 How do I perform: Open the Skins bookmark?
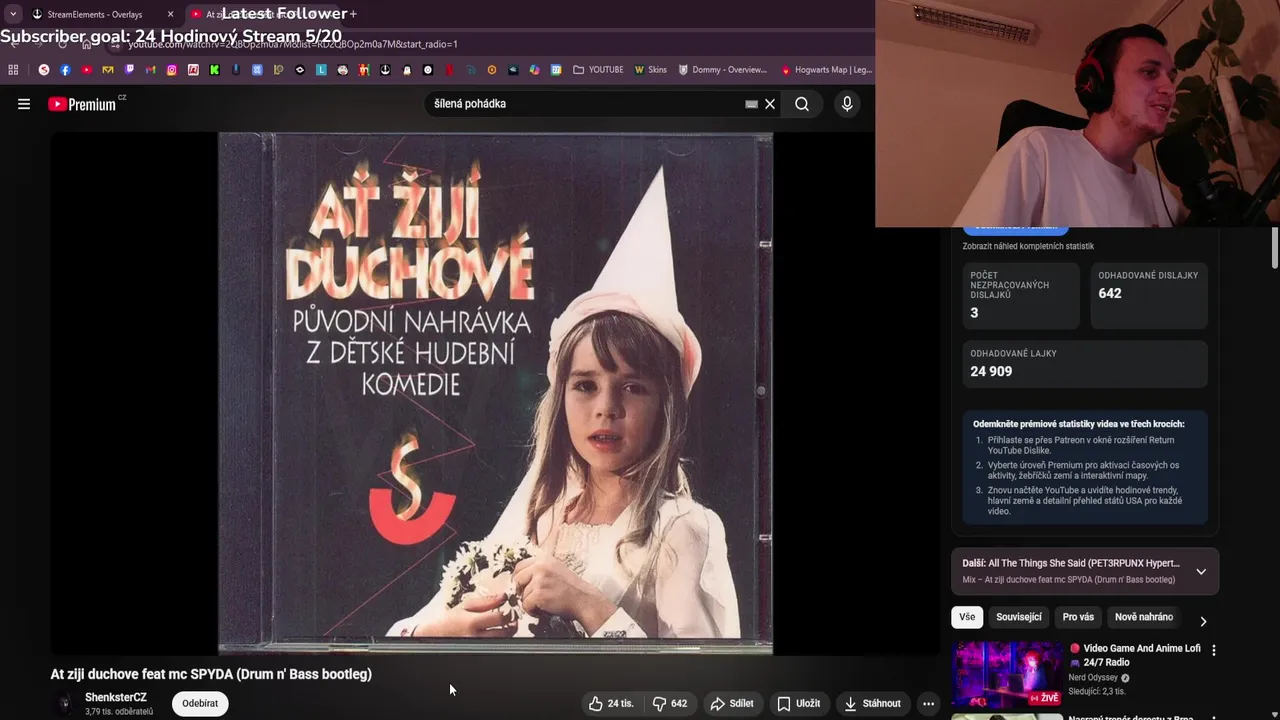pyautogui.click(x=651, y=70)
